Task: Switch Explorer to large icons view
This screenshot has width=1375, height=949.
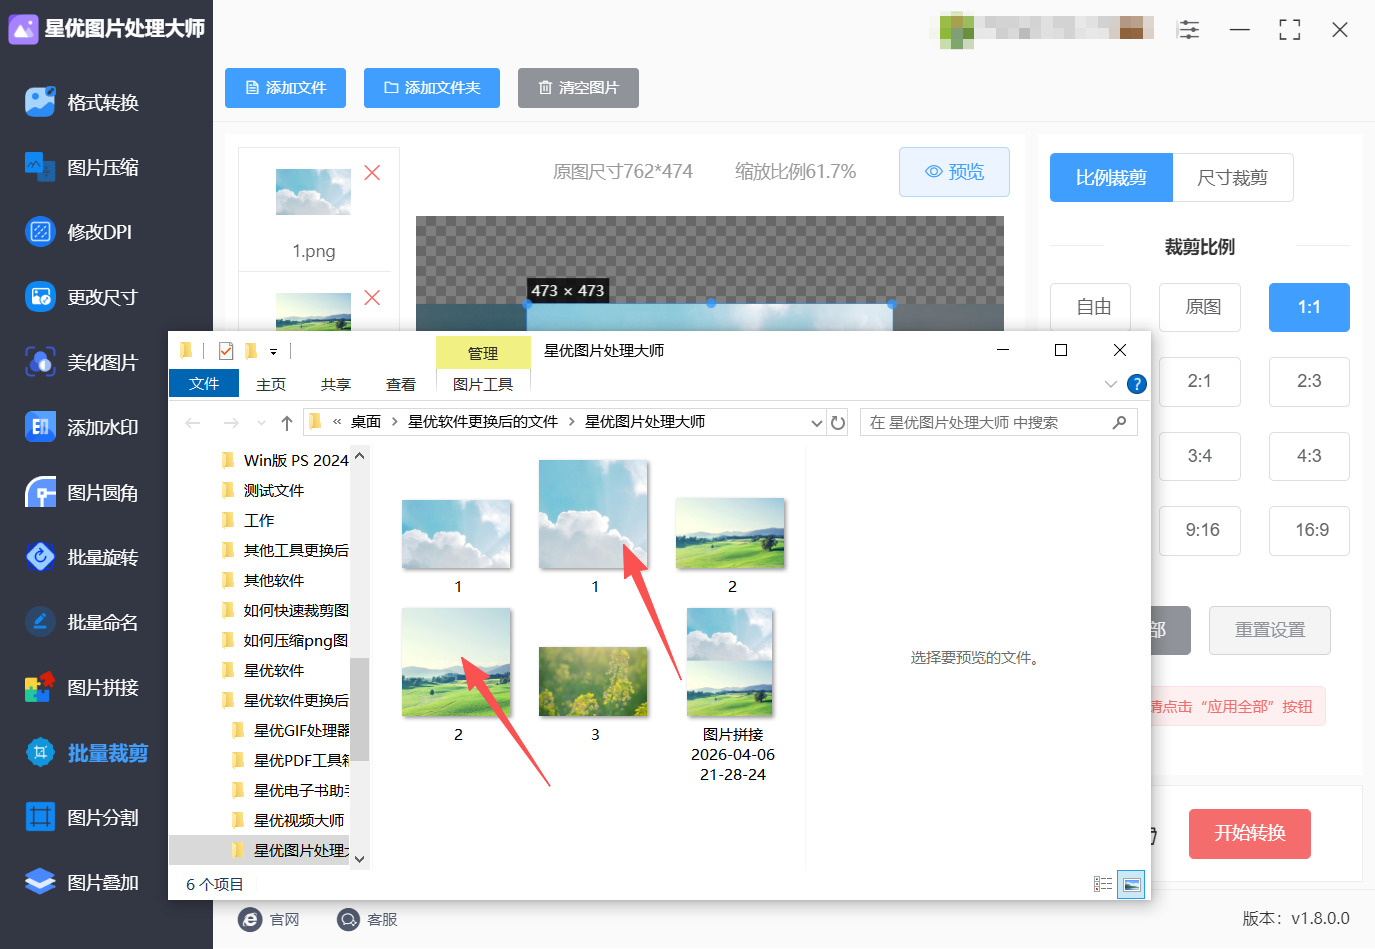Action: tap(1131, 884)
